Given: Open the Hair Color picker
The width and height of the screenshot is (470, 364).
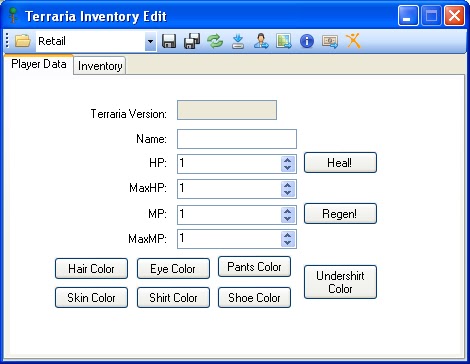Looking at the screenshot, I should 91,268.
